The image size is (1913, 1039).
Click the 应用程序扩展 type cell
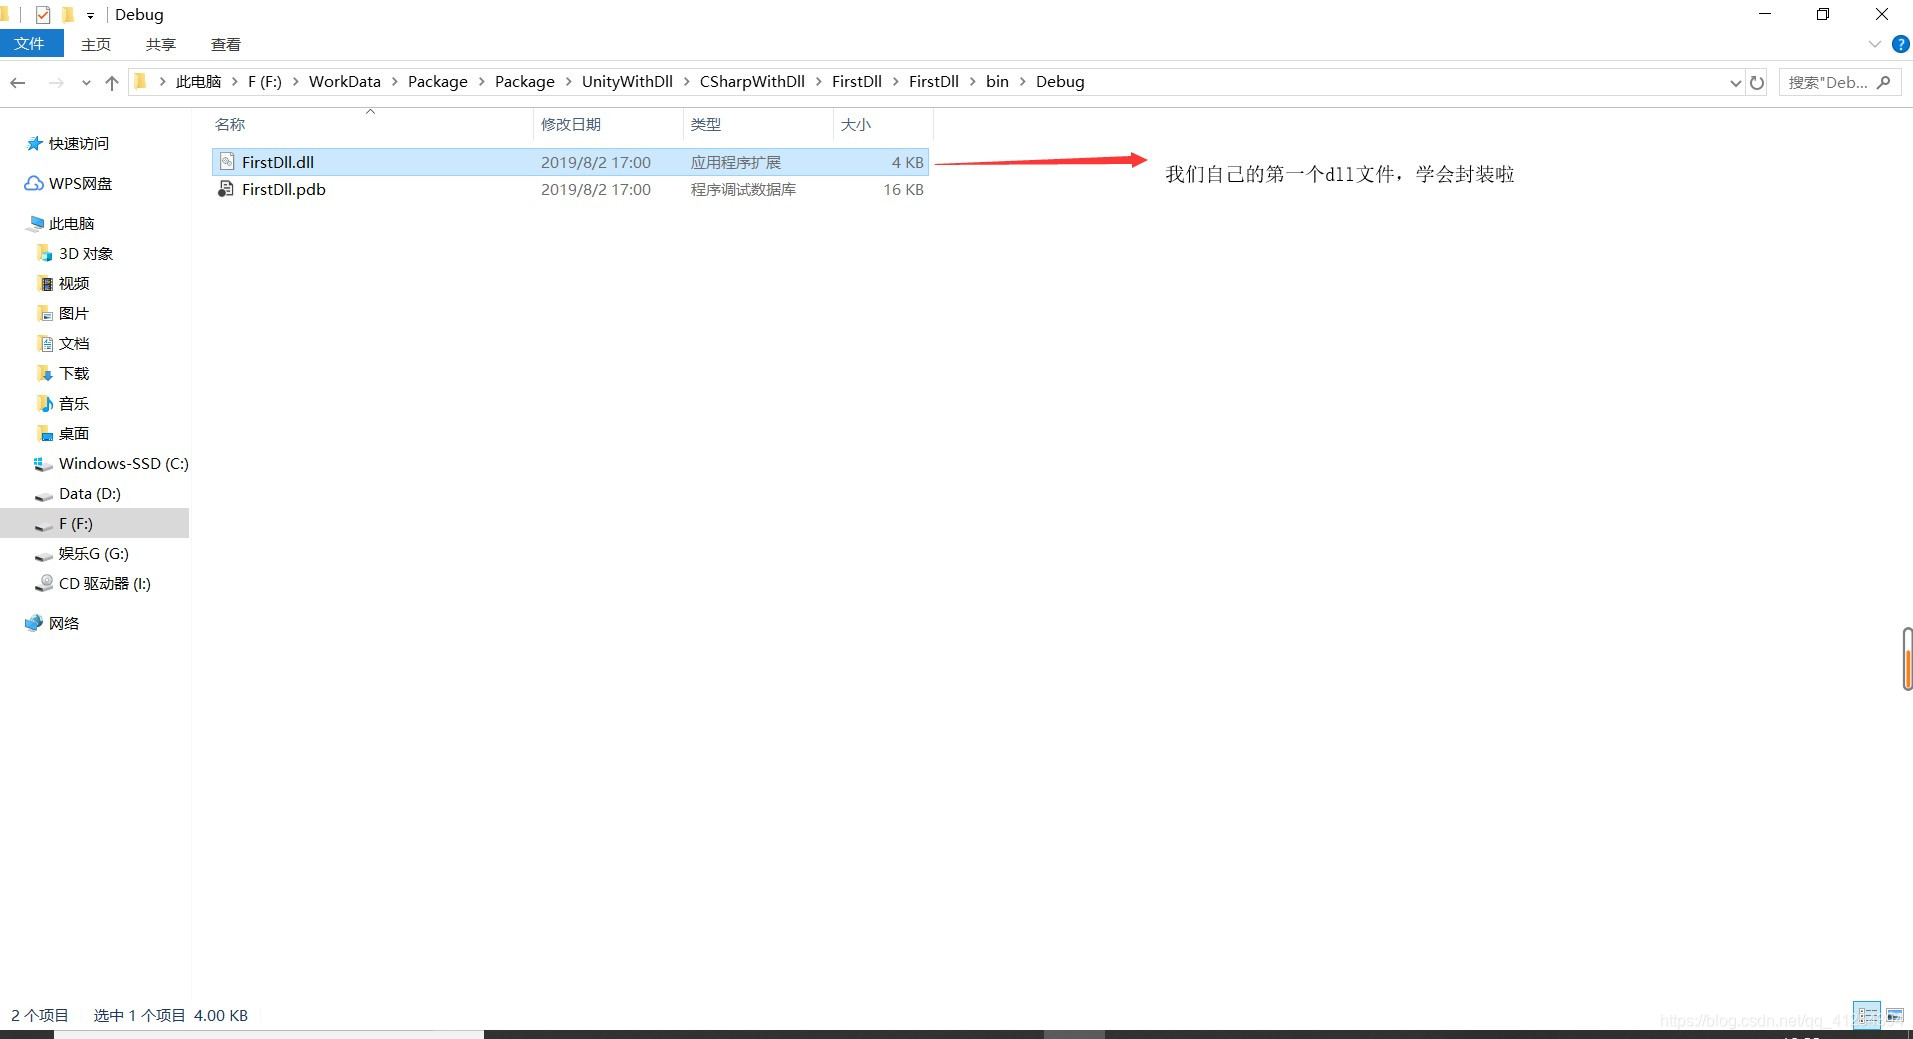click(736, 162)
